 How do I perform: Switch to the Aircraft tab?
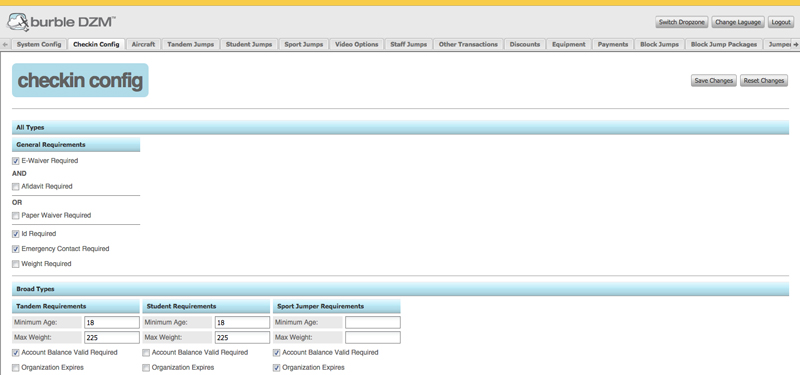coord(143,44)
